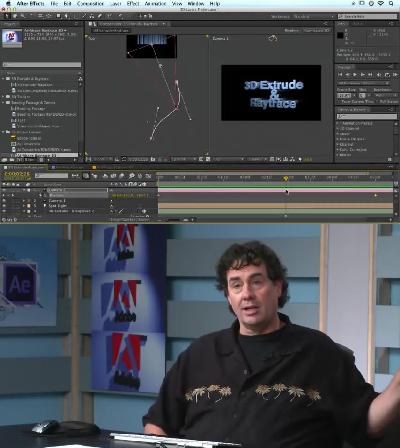Screen dimensions: 400x448
Task: Open the After Effects application menu
Action: pos(30,4)
